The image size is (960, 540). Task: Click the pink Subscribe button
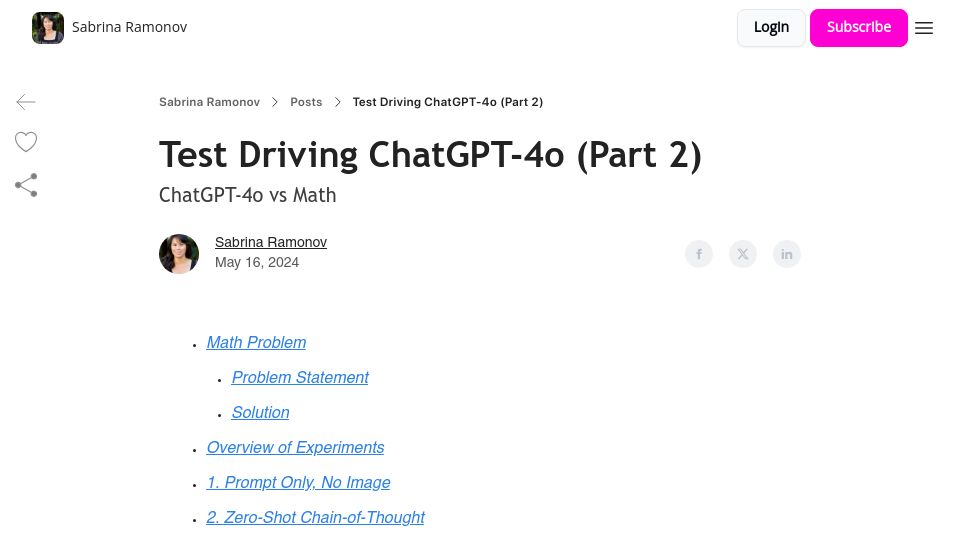click(858, 28)
